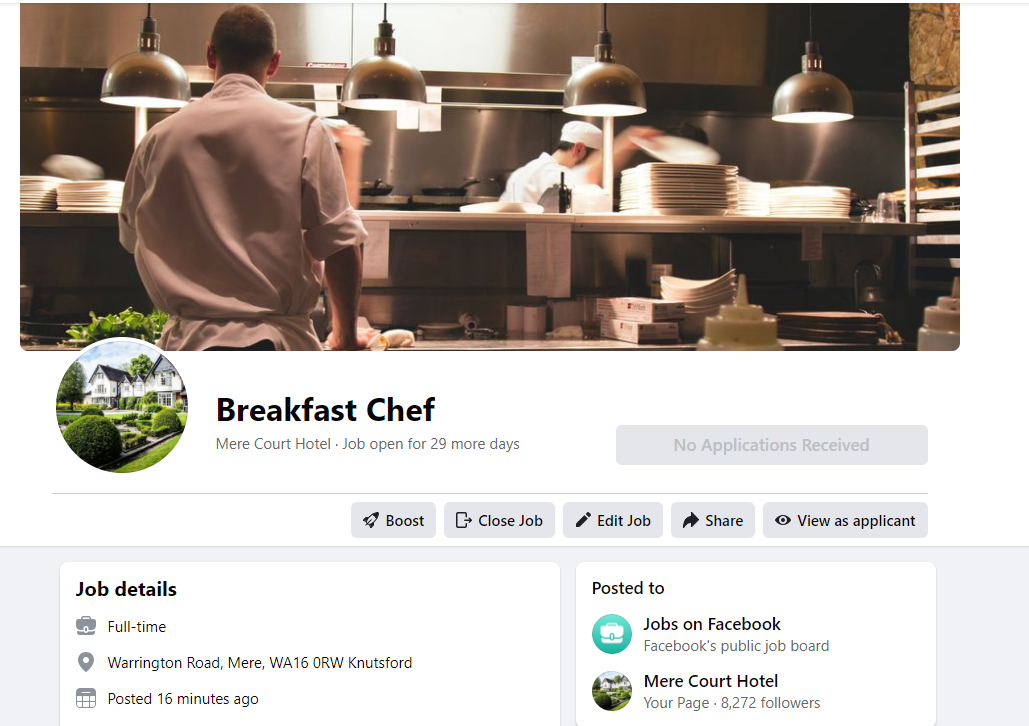Click the Boost button
This screenshot has height=726, width=1029.
(393, 521)
